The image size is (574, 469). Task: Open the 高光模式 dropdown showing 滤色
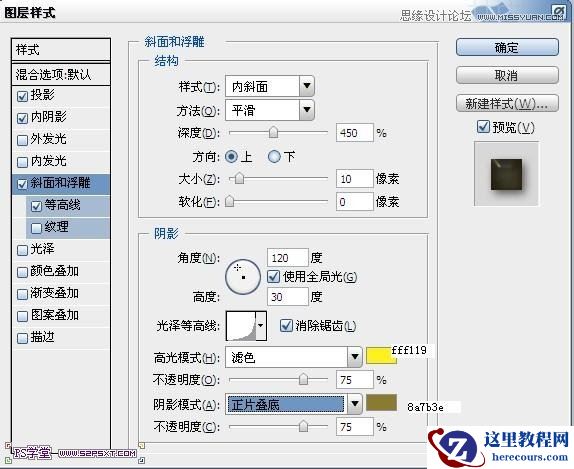(294, 357)
